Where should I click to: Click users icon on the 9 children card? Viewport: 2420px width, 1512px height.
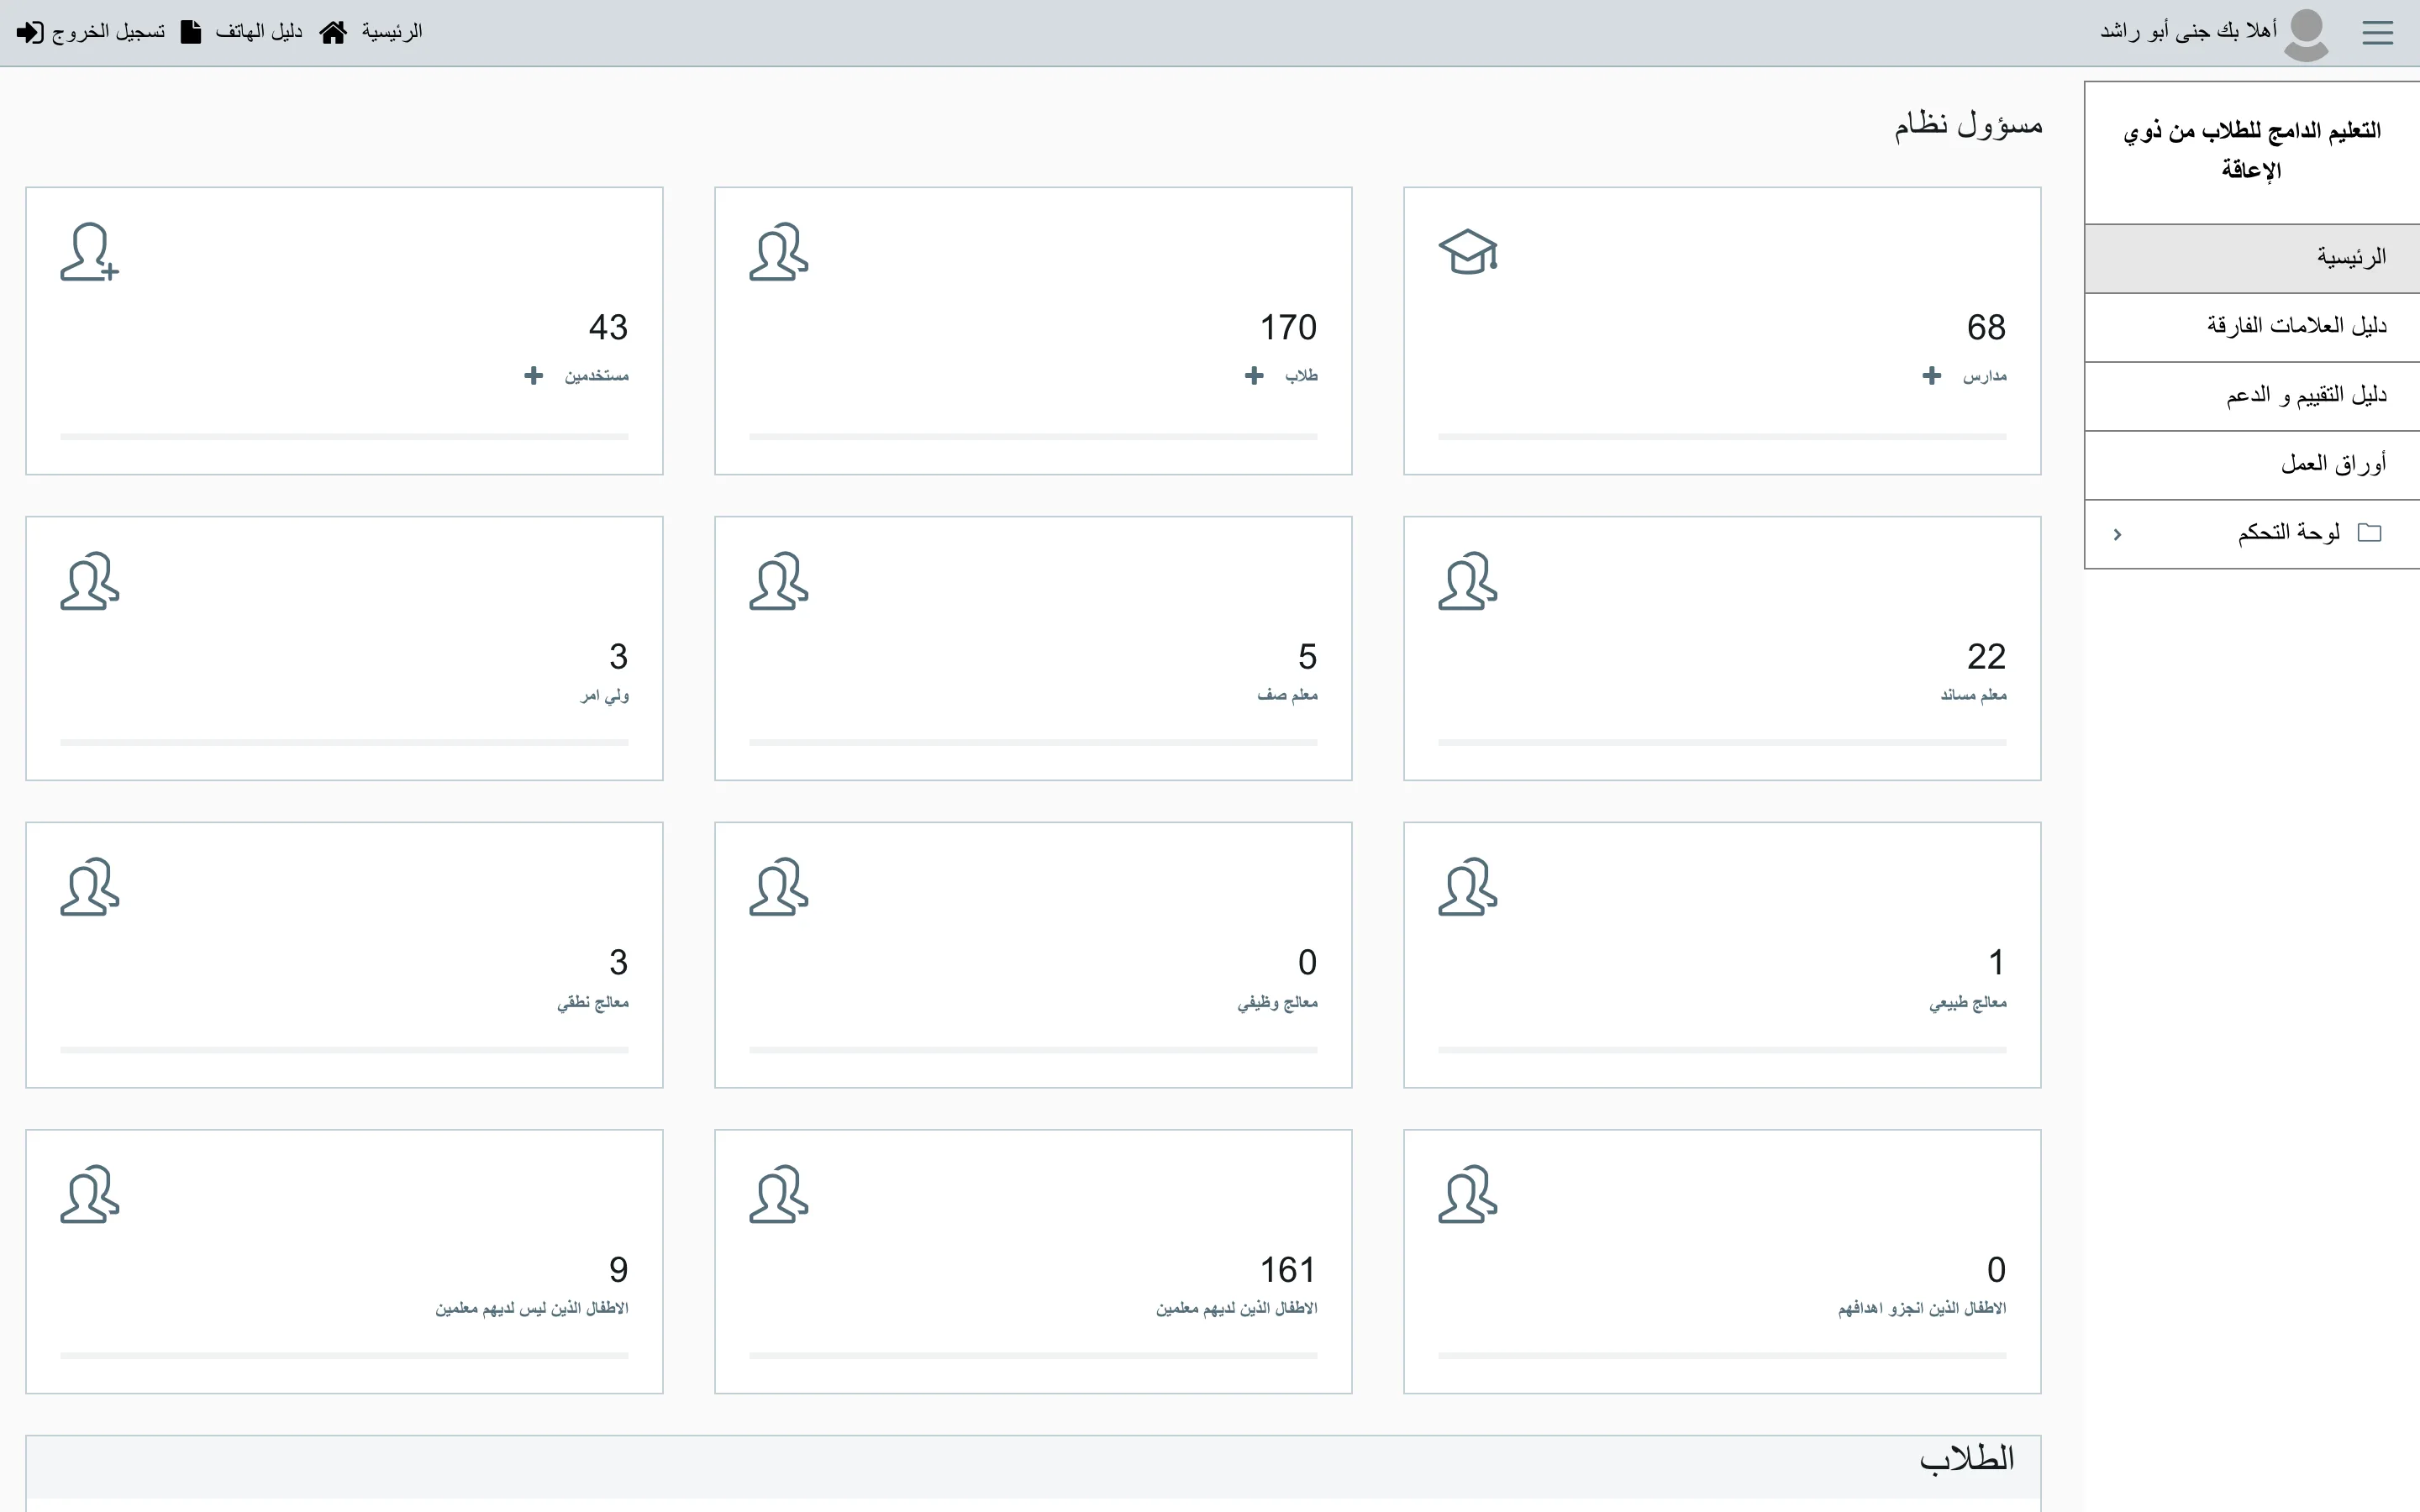click(90, 1194)
